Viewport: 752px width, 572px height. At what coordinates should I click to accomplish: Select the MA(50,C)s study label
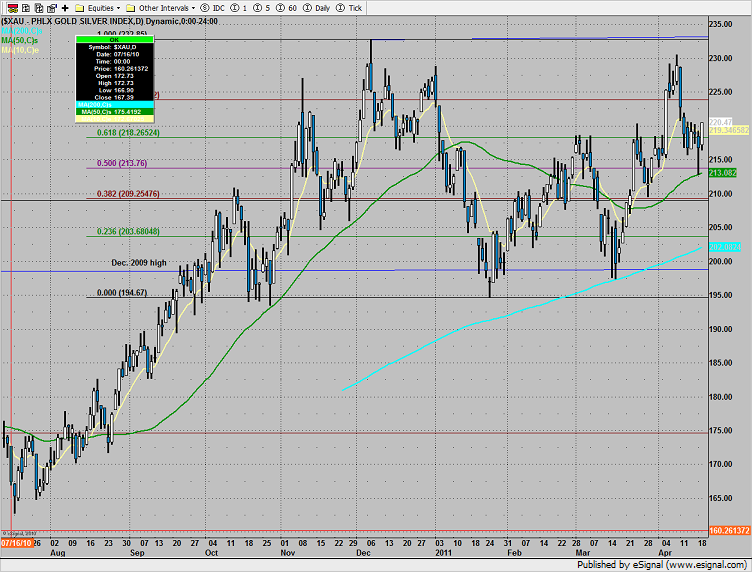click(x=20, y=41)
